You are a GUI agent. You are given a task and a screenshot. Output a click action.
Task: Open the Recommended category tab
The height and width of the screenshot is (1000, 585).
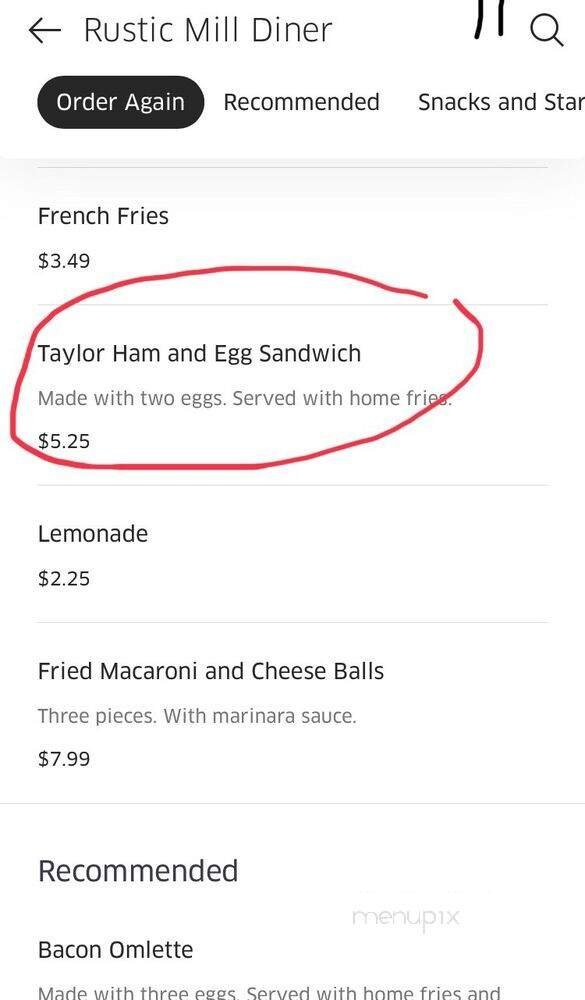301,101
